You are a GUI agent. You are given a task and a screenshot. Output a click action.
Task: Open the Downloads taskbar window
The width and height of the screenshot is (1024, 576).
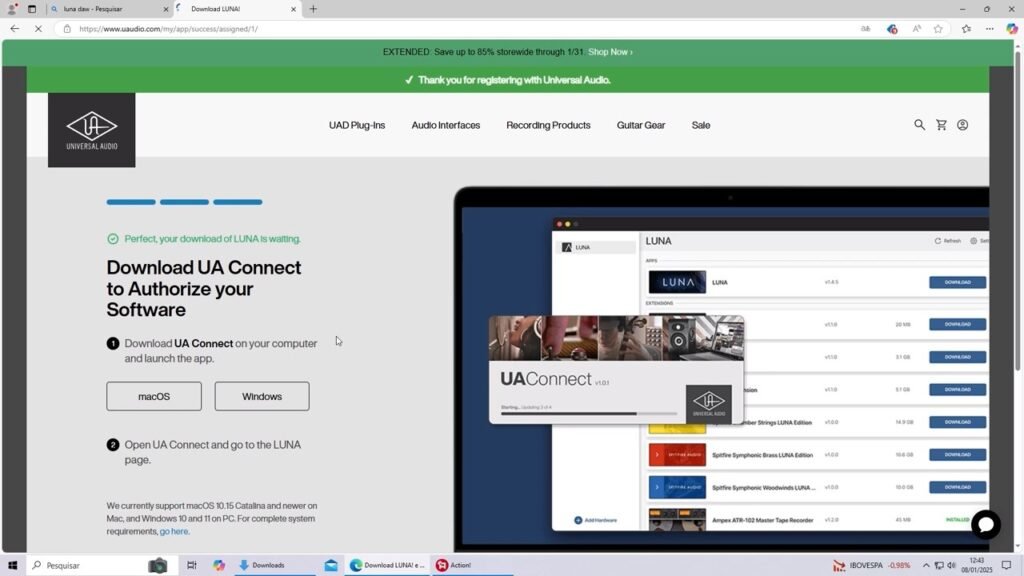274,565
